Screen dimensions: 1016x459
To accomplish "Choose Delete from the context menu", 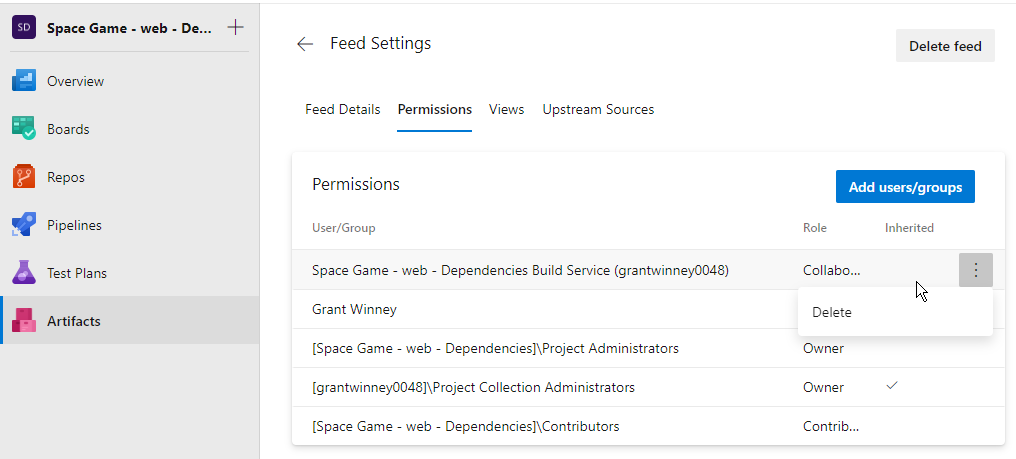I will pos(832,312).
